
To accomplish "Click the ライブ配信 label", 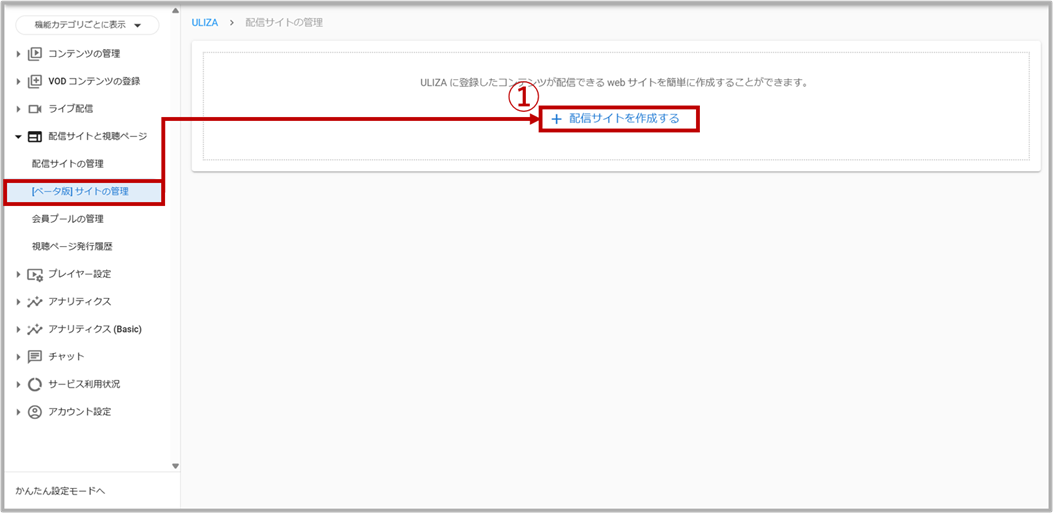I will coord(71,108).
